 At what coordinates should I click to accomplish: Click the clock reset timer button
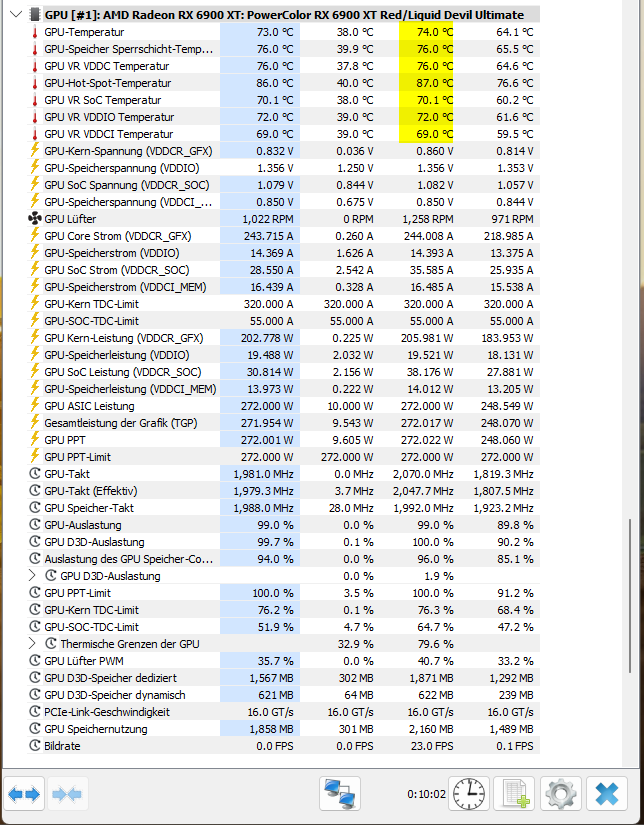click(x=469, y=793)
